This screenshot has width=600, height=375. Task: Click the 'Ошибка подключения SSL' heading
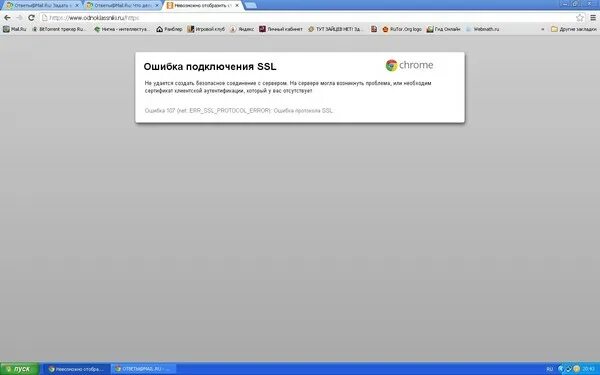(x=210, y=67)
